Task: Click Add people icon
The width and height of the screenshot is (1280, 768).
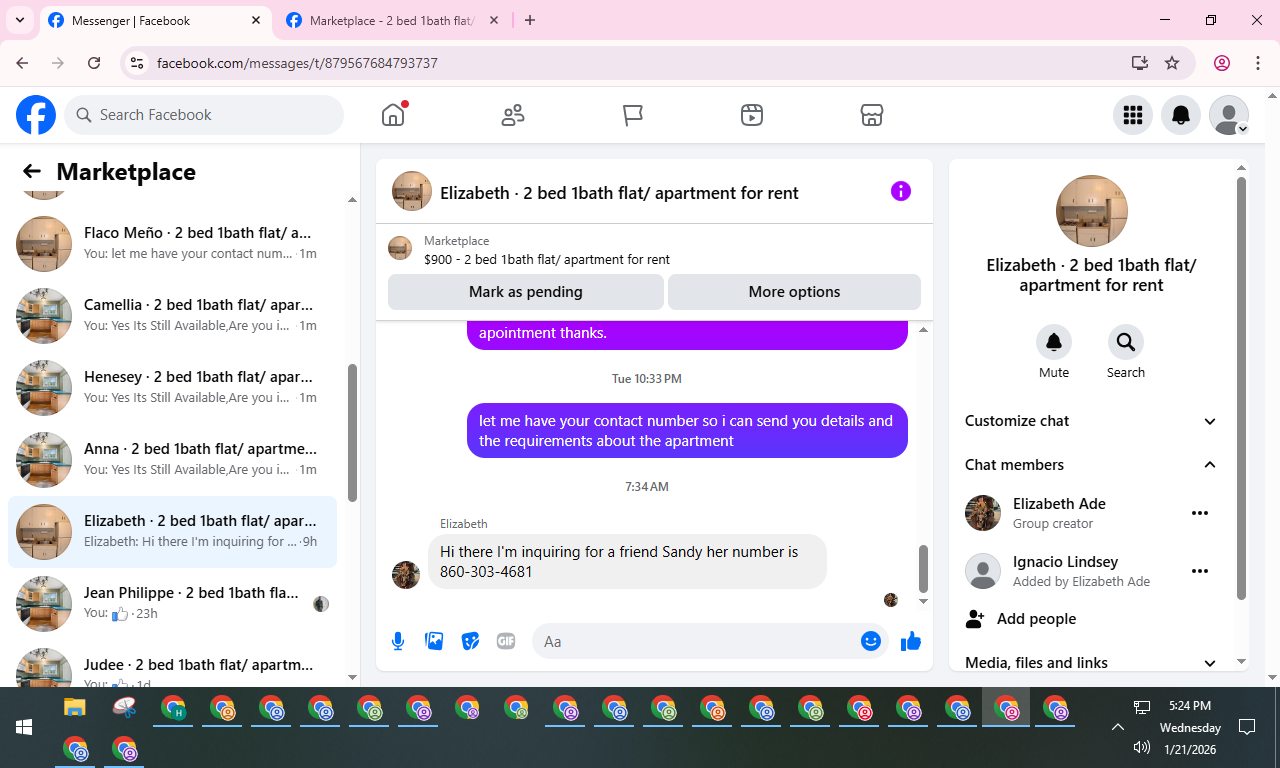Action: click(x=975, y=619)
